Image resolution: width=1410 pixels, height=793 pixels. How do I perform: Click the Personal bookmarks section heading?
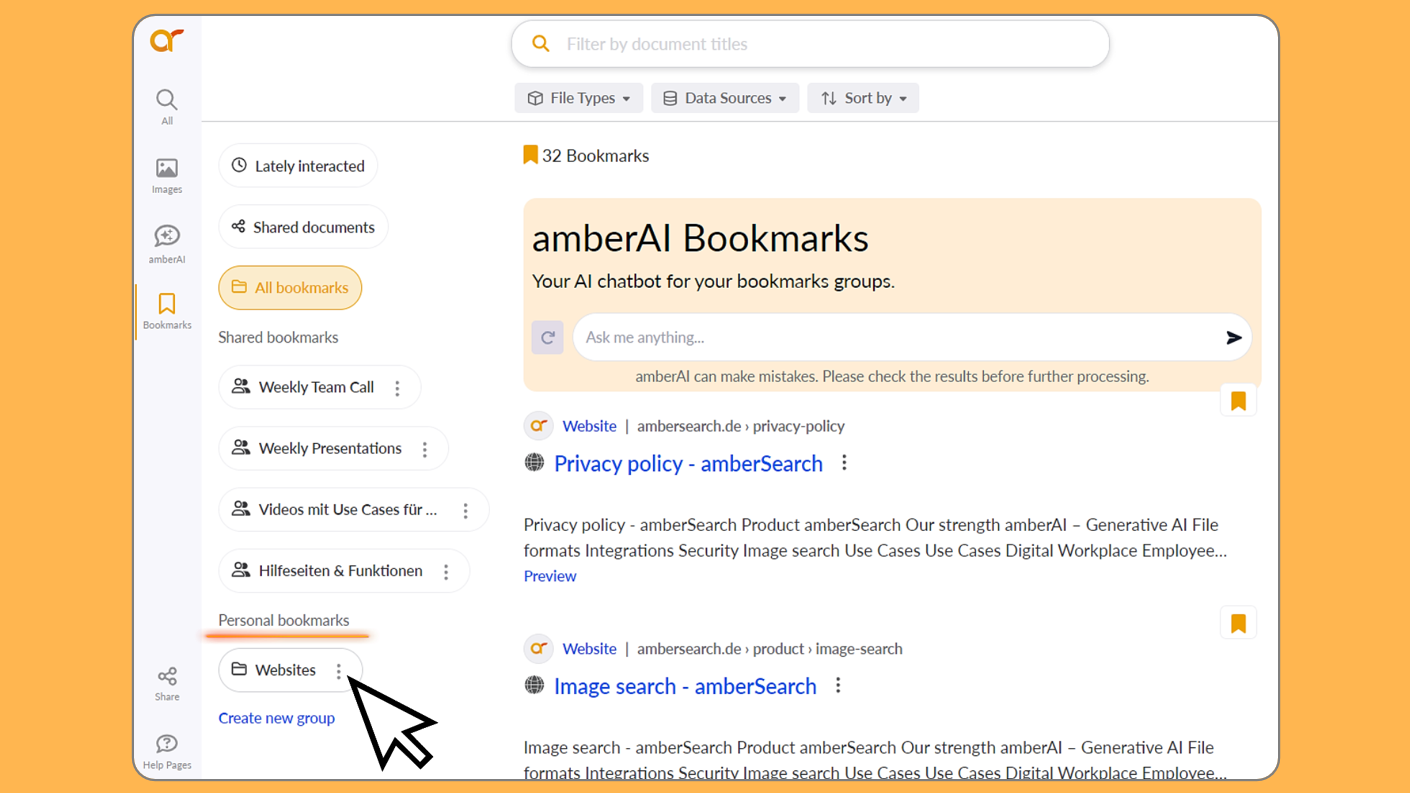point(283,621)
